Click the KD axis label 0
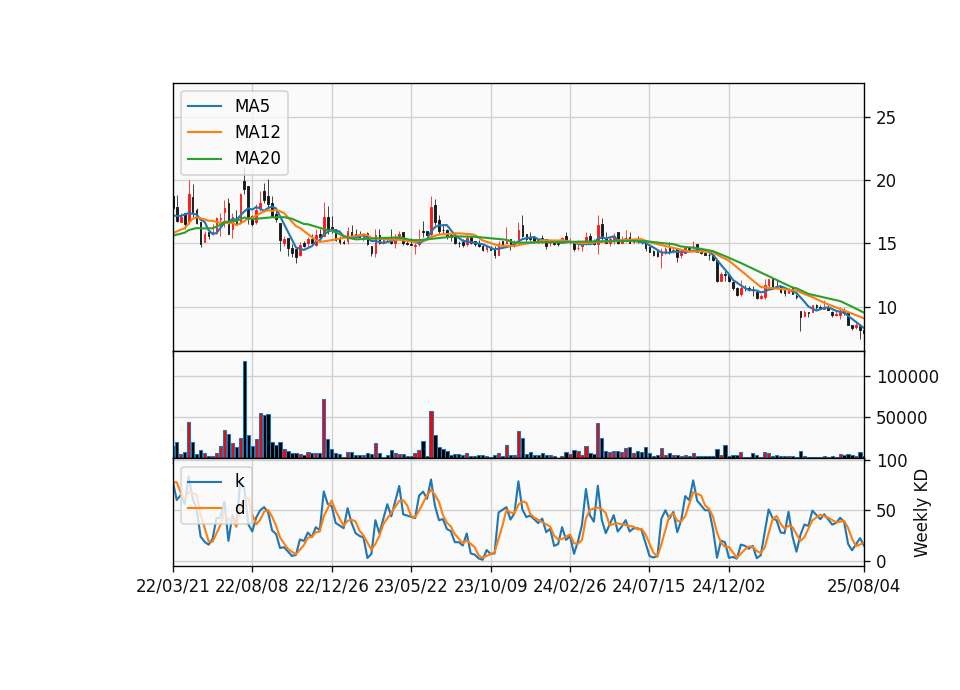The height and width of the screenshot is (690, 960). 881,561
